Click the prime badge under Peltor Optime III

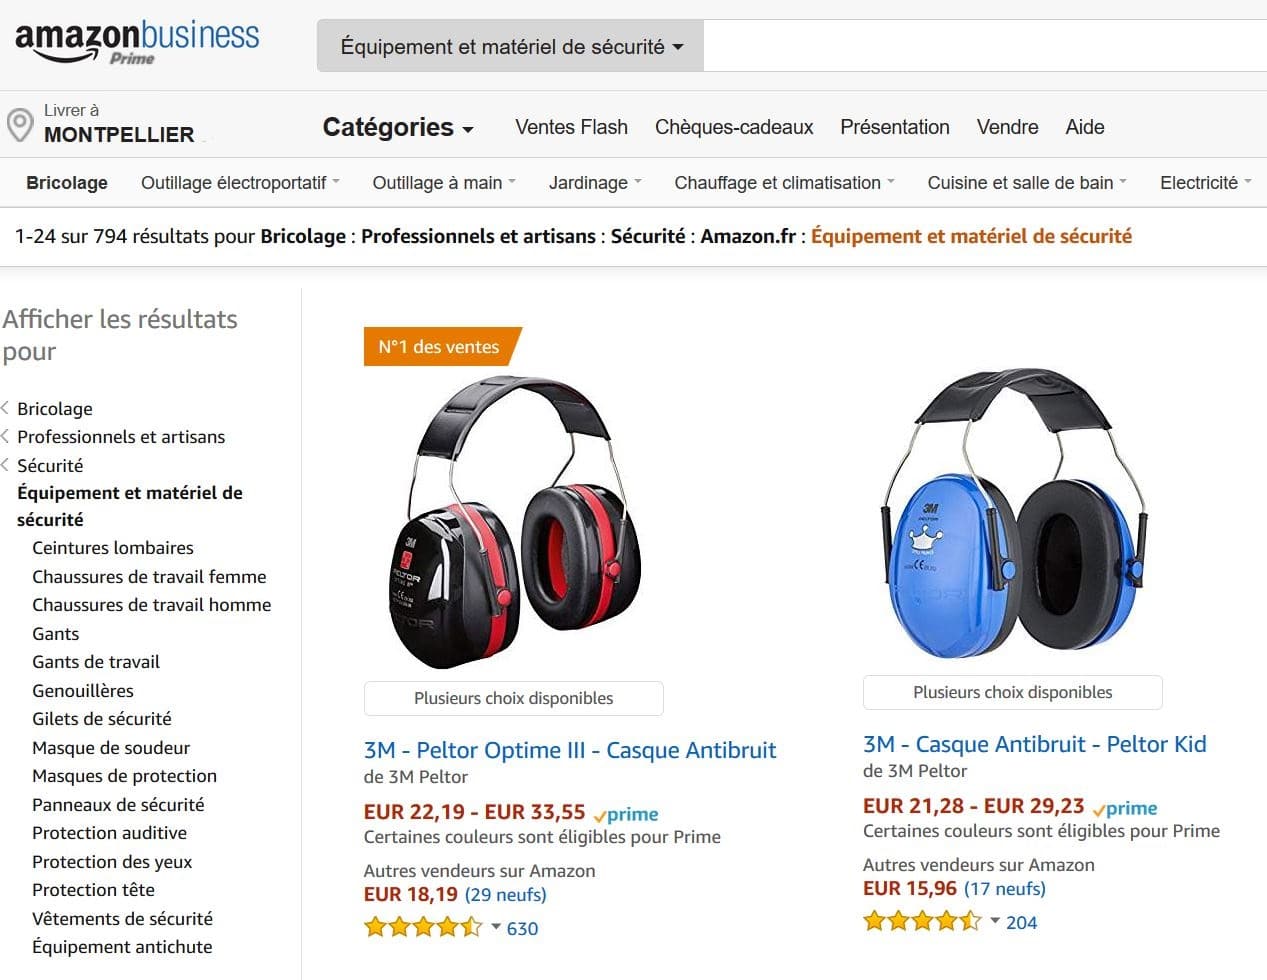click(x=626, y=814)
